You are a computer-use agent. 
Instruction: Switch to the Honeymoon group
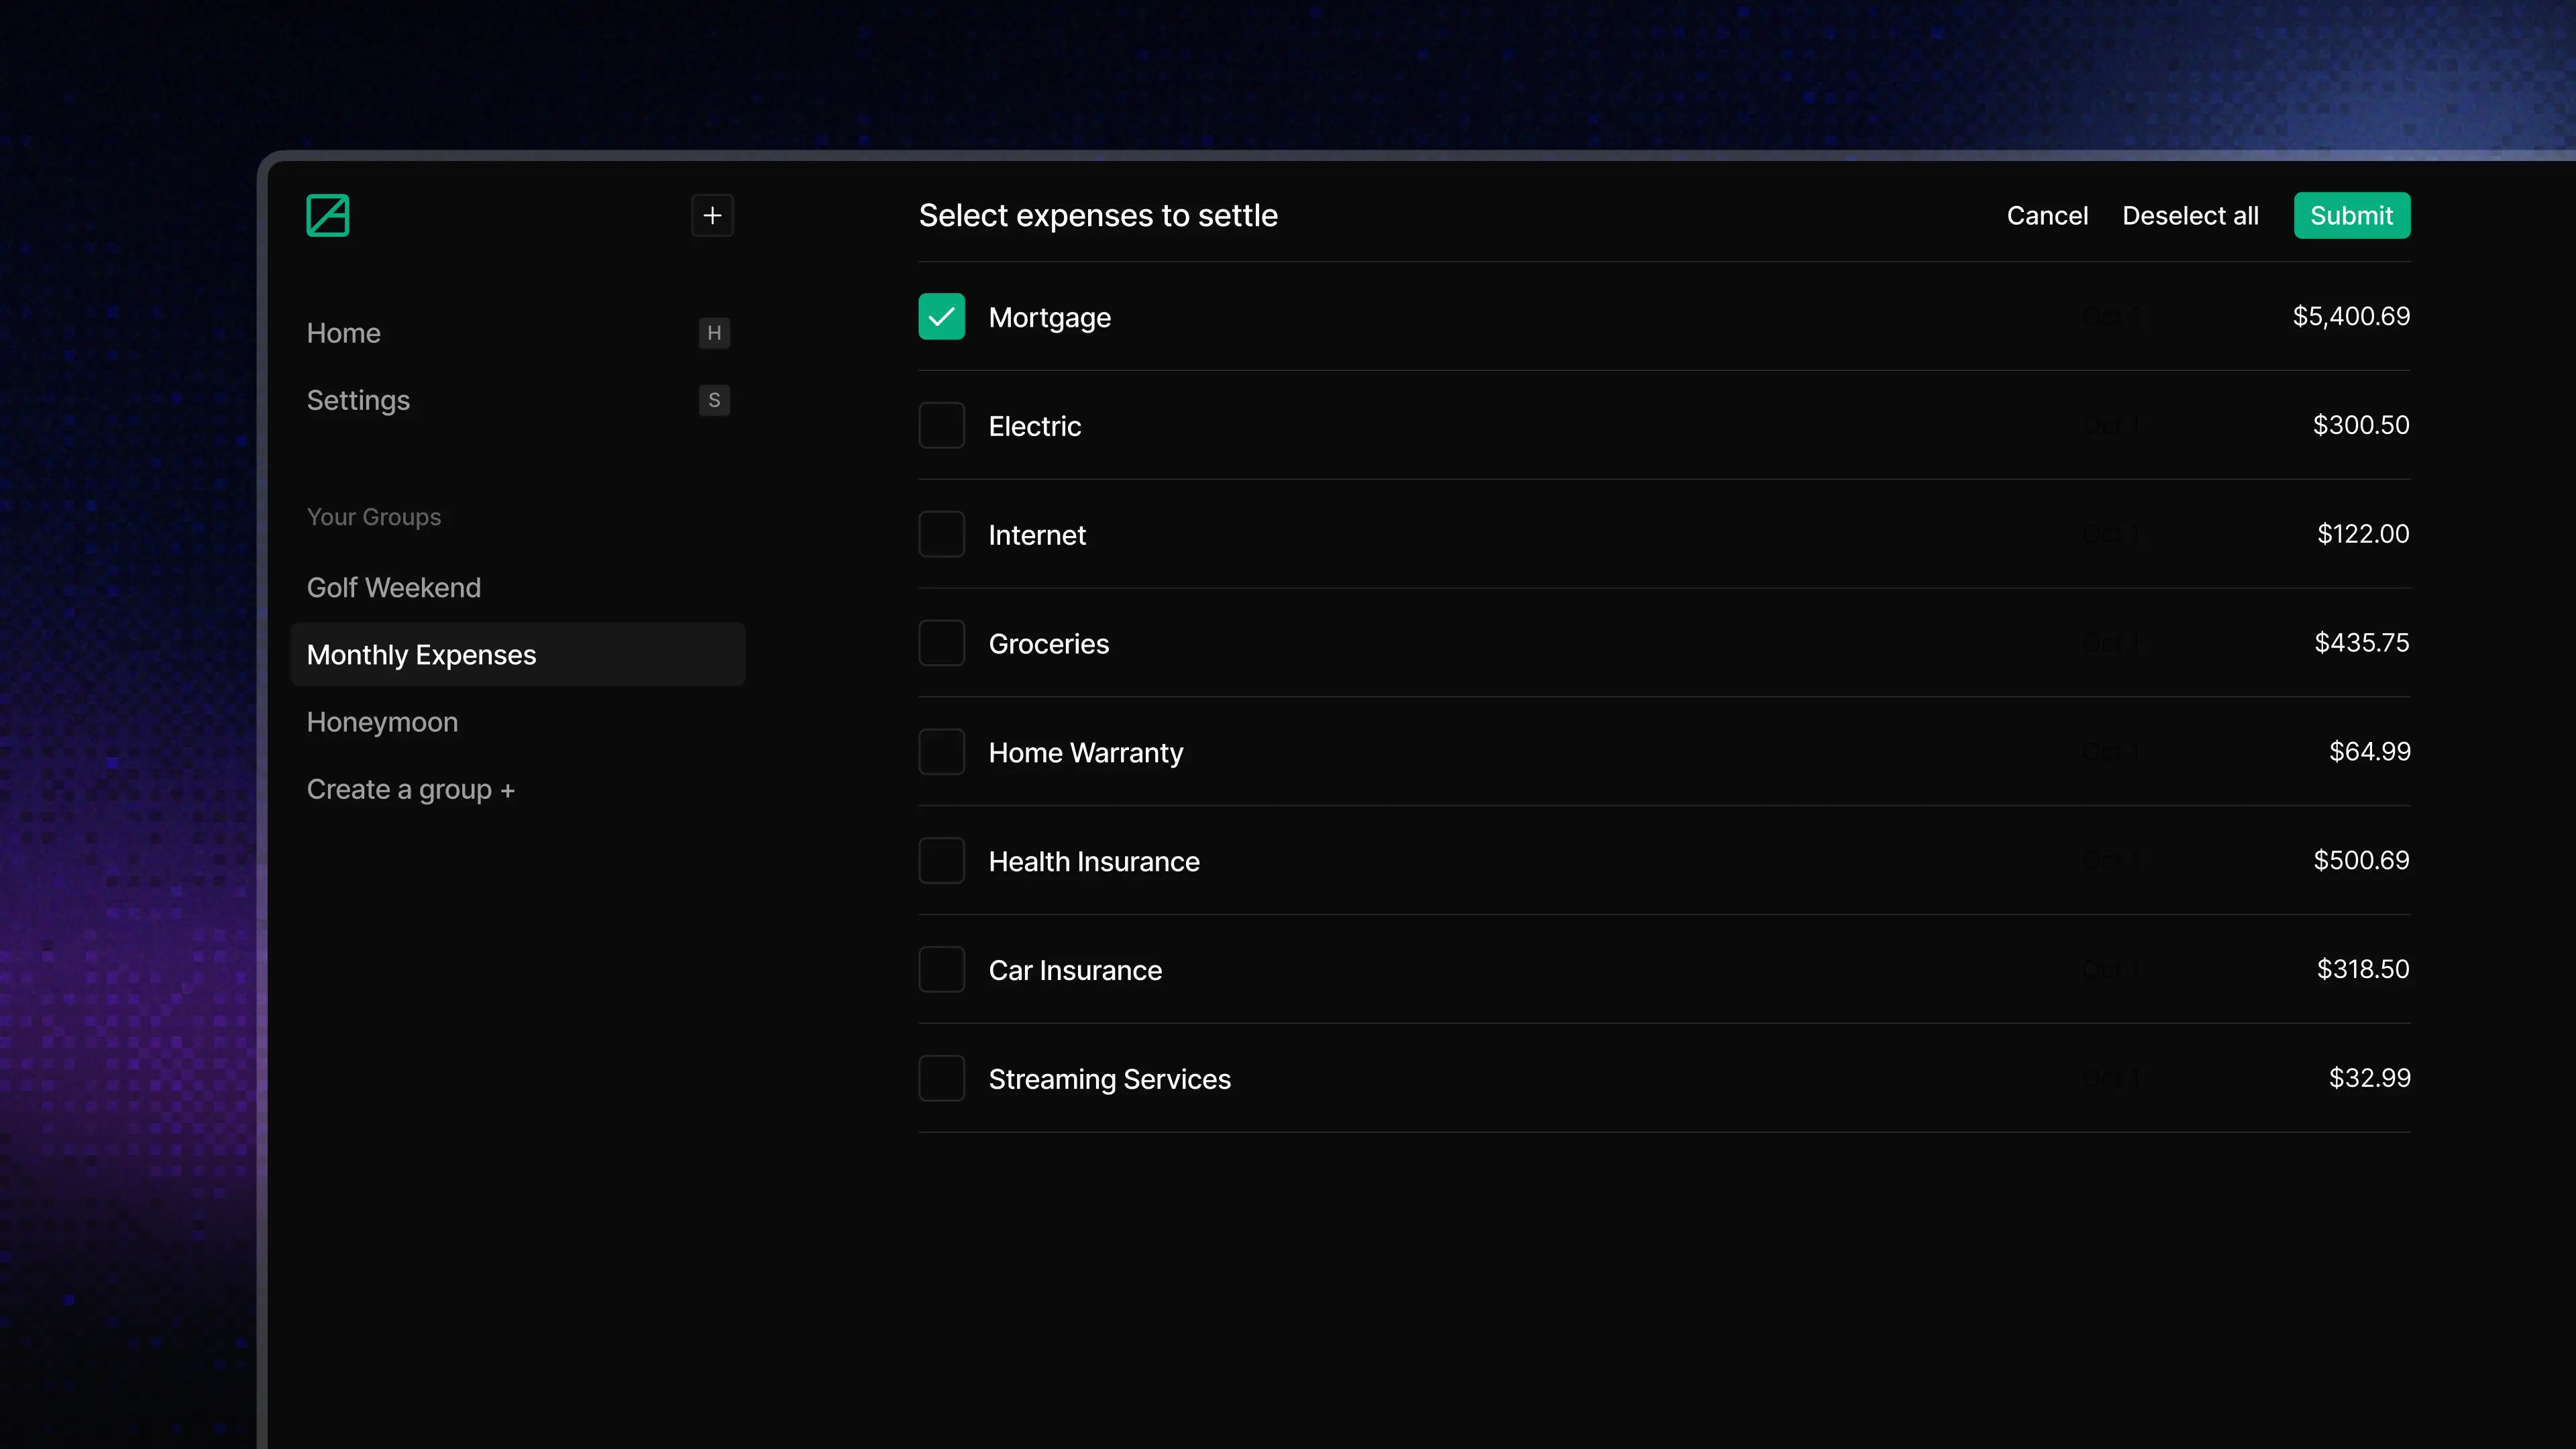[x=382, y=722]
